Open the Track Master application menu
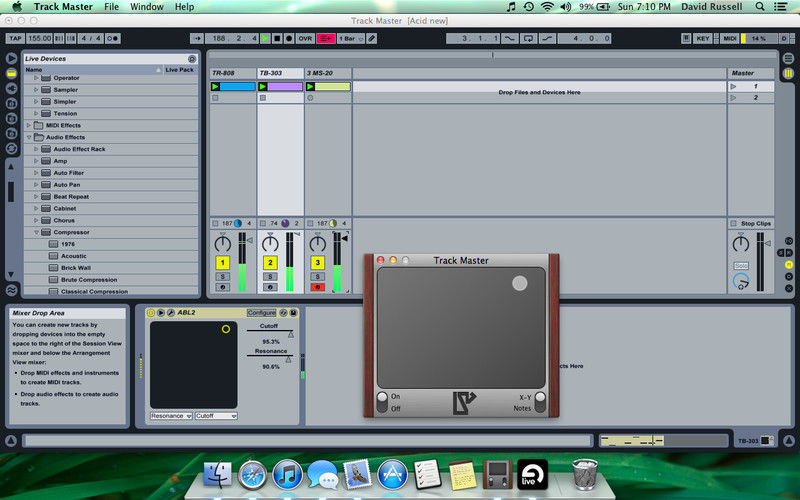Image resolution: width=800 pixels, height=500 pixels. (63, 7)
